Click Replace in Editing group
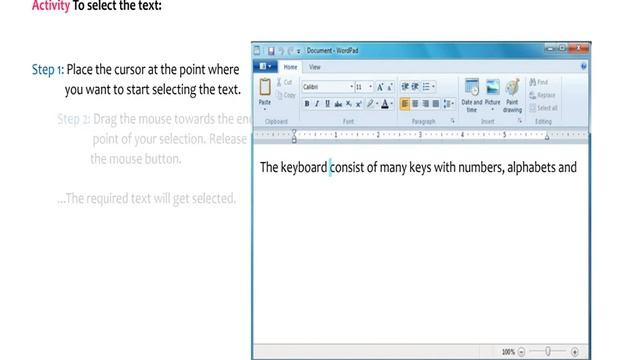The width and height of the screenshot is (640, 360). pyautogui.click(x=542, y=95)
